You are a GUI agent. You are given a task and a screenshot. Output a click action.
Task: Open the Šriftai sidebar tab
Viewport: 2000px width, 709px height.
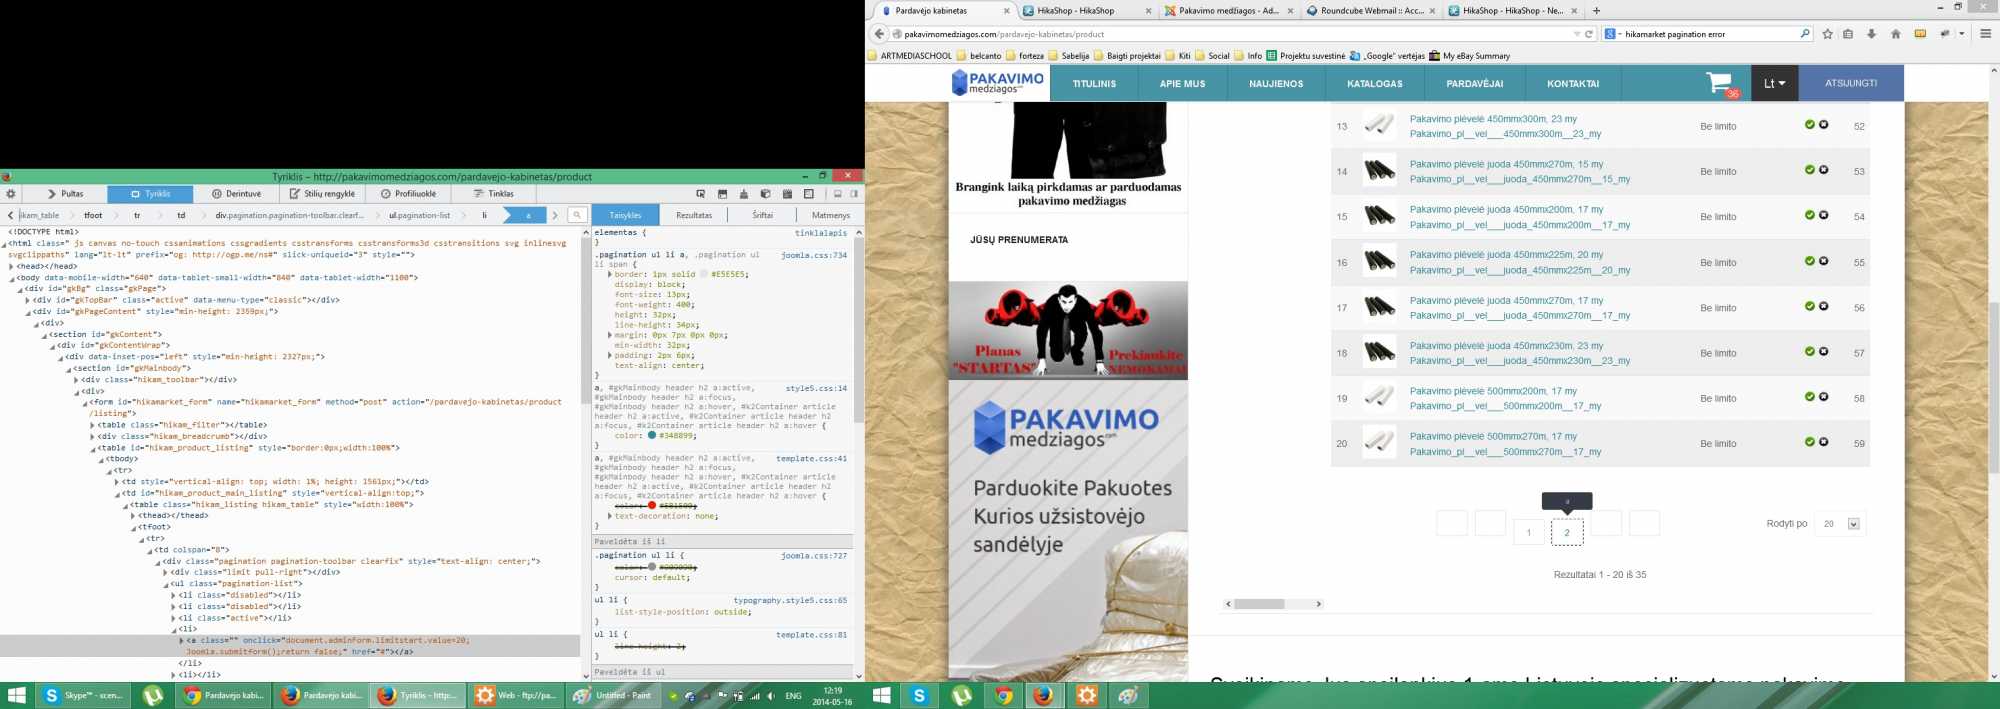763,215
